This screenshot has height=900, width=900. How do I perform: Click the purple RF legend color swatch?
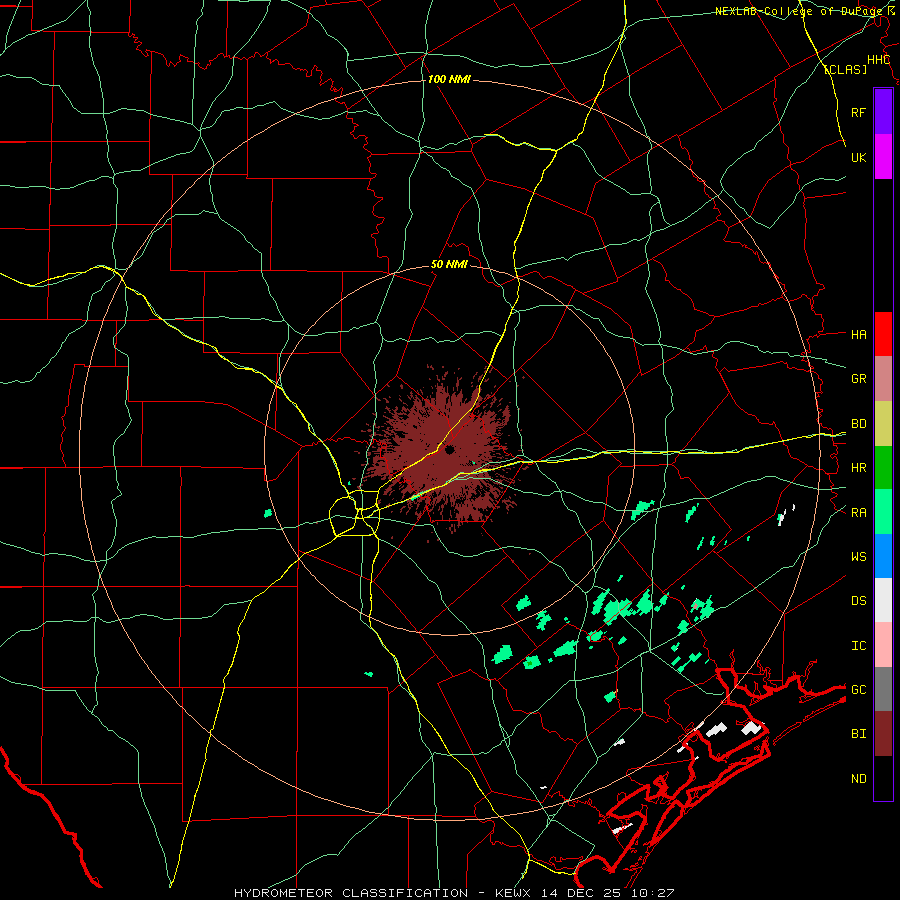pos(883,112)
